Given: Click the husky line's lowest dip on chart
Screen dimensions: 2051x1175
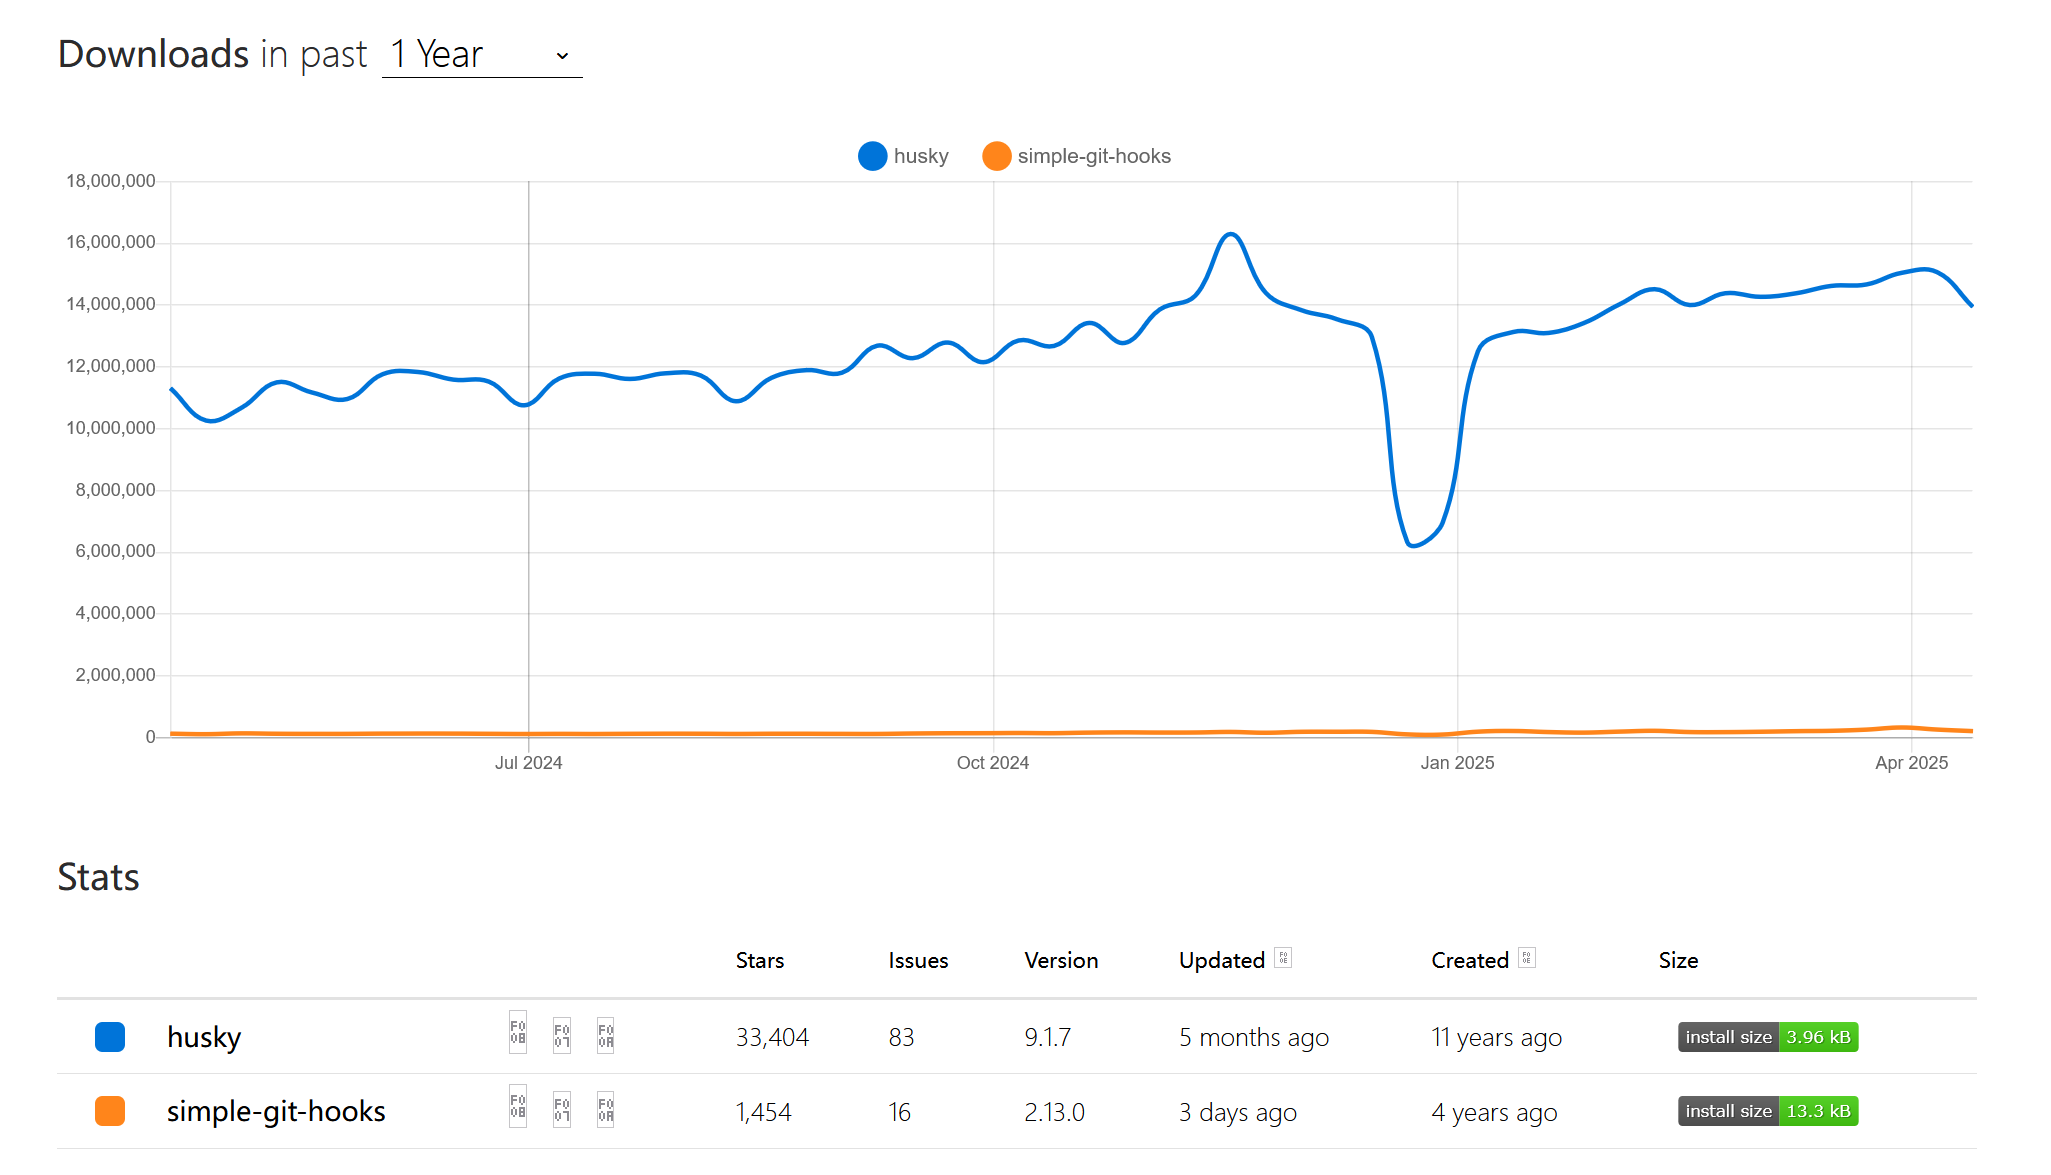Looking at the screenshot, I should 1412,545.
